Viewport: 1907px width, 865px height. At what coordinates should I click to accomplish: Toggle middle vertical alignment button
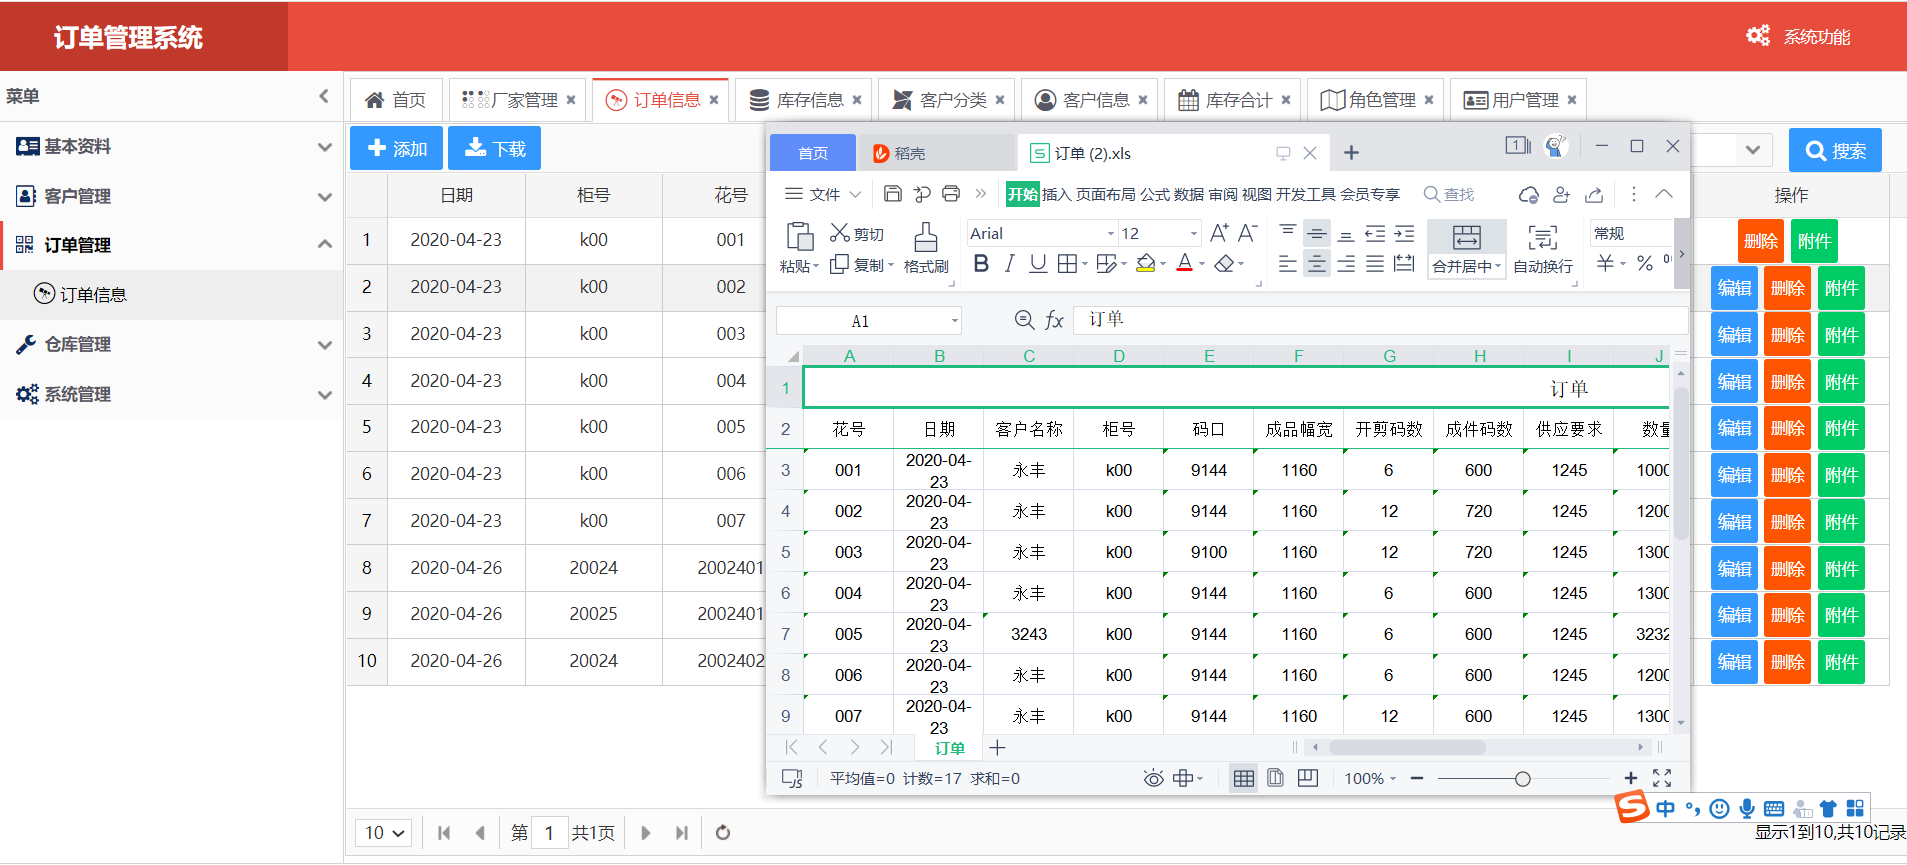point(1317,234)
